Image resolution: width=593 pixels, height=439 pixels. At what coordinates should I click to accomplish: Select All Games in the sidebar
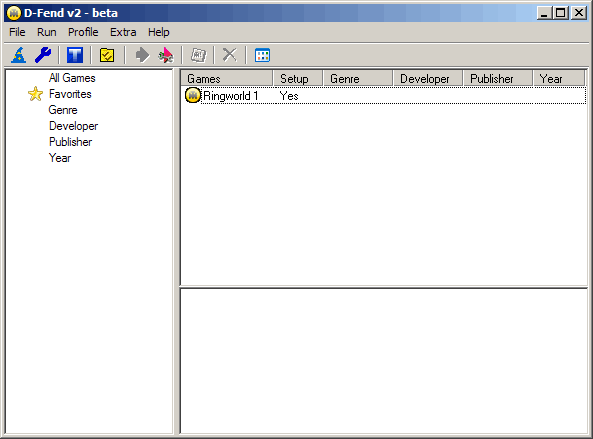pyautogui.click(x=72, y=78)
